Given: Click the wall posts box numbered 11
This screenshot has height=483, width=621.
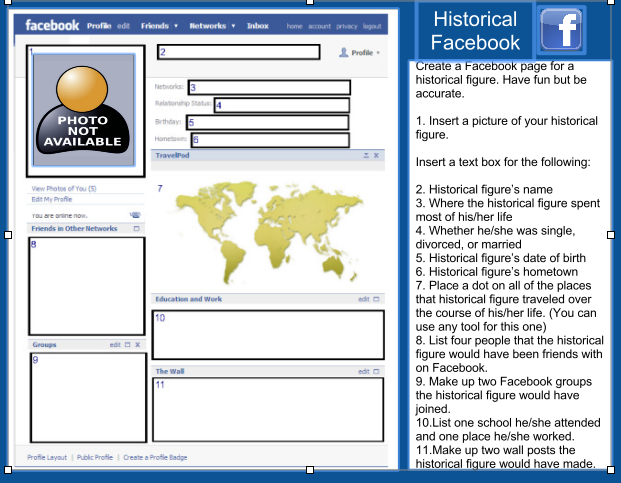Looking at the screenshot, I should [x=268, y=409].
